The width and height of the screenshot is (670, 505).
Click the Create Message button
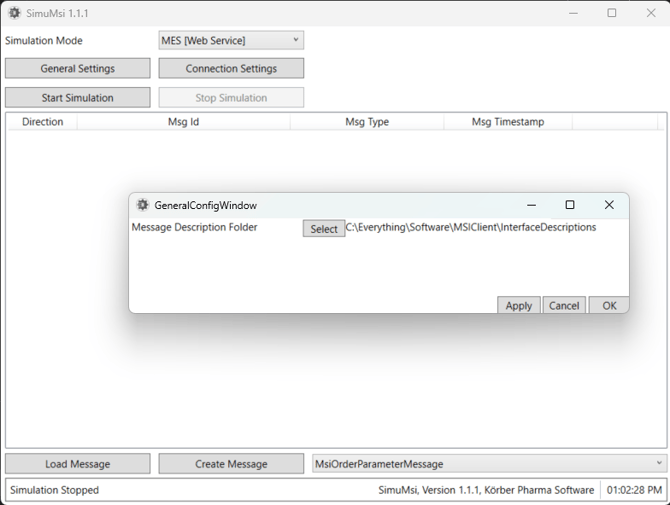tap(231, 464)
